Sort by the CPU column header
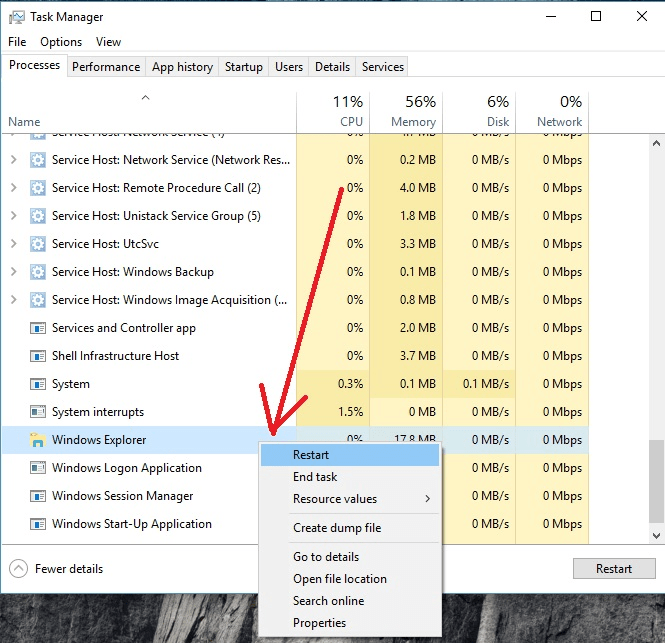Viewport: 665px width, 643px height. 333,112
